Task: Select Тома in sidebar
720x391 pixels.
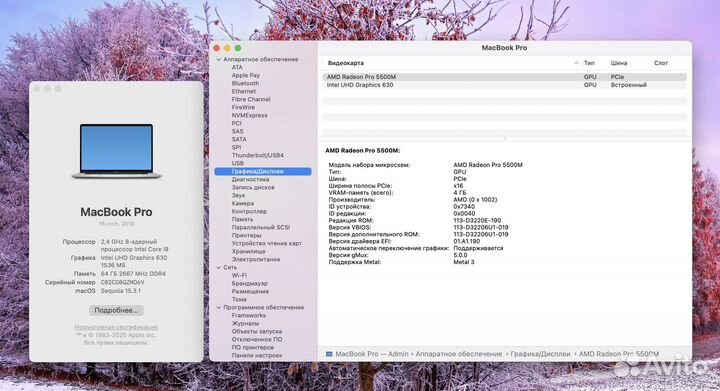Action: point(239,299)
